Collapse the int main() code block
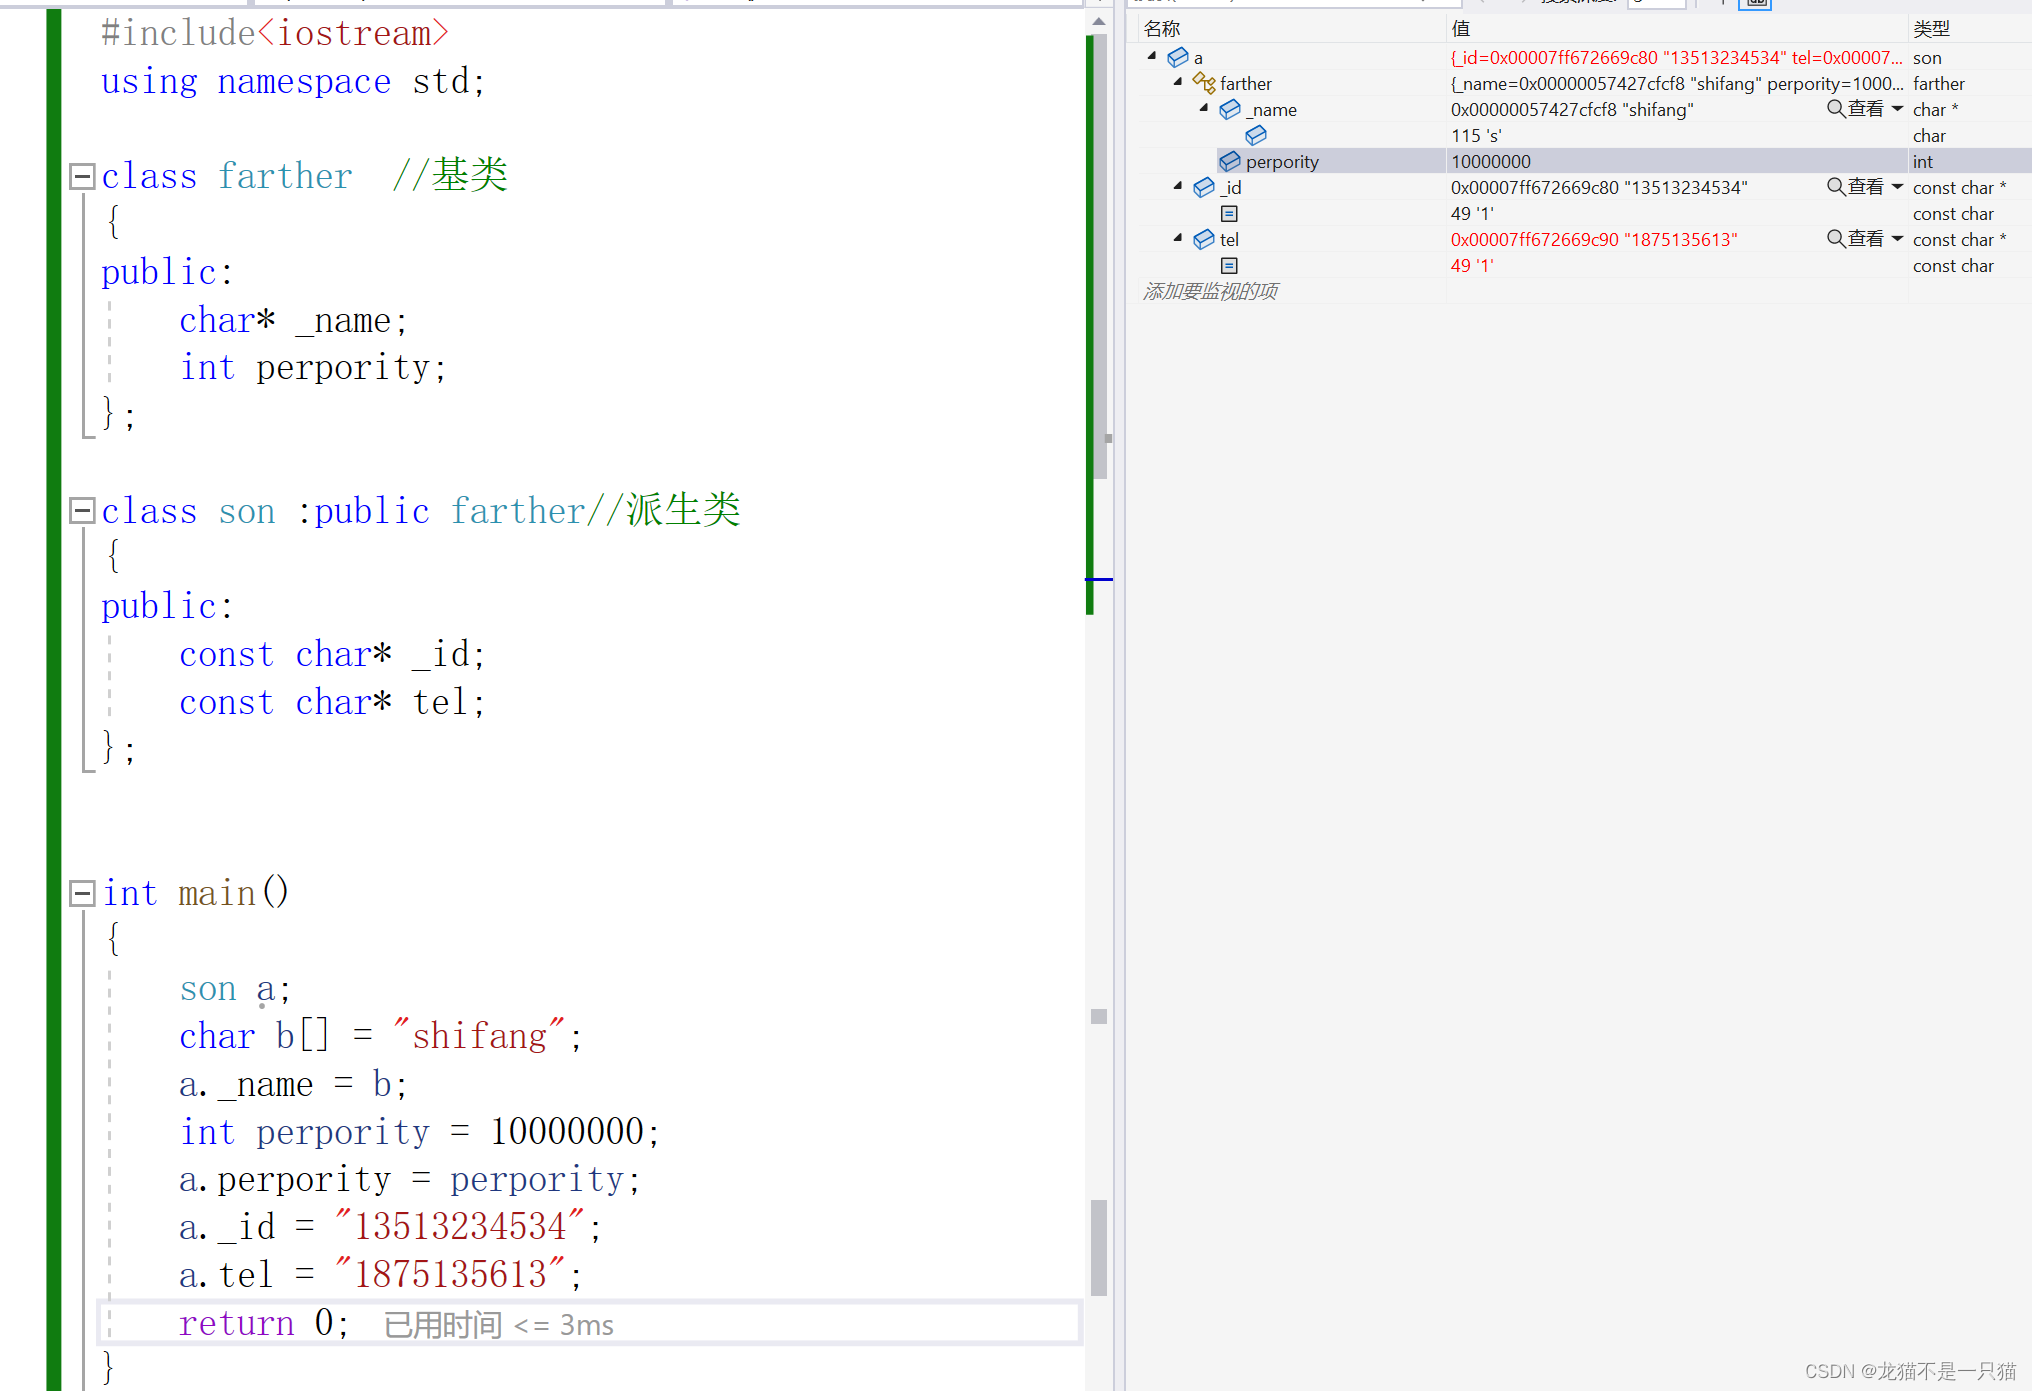This screenshot has width=2032, height=1391. pos(82,893)
